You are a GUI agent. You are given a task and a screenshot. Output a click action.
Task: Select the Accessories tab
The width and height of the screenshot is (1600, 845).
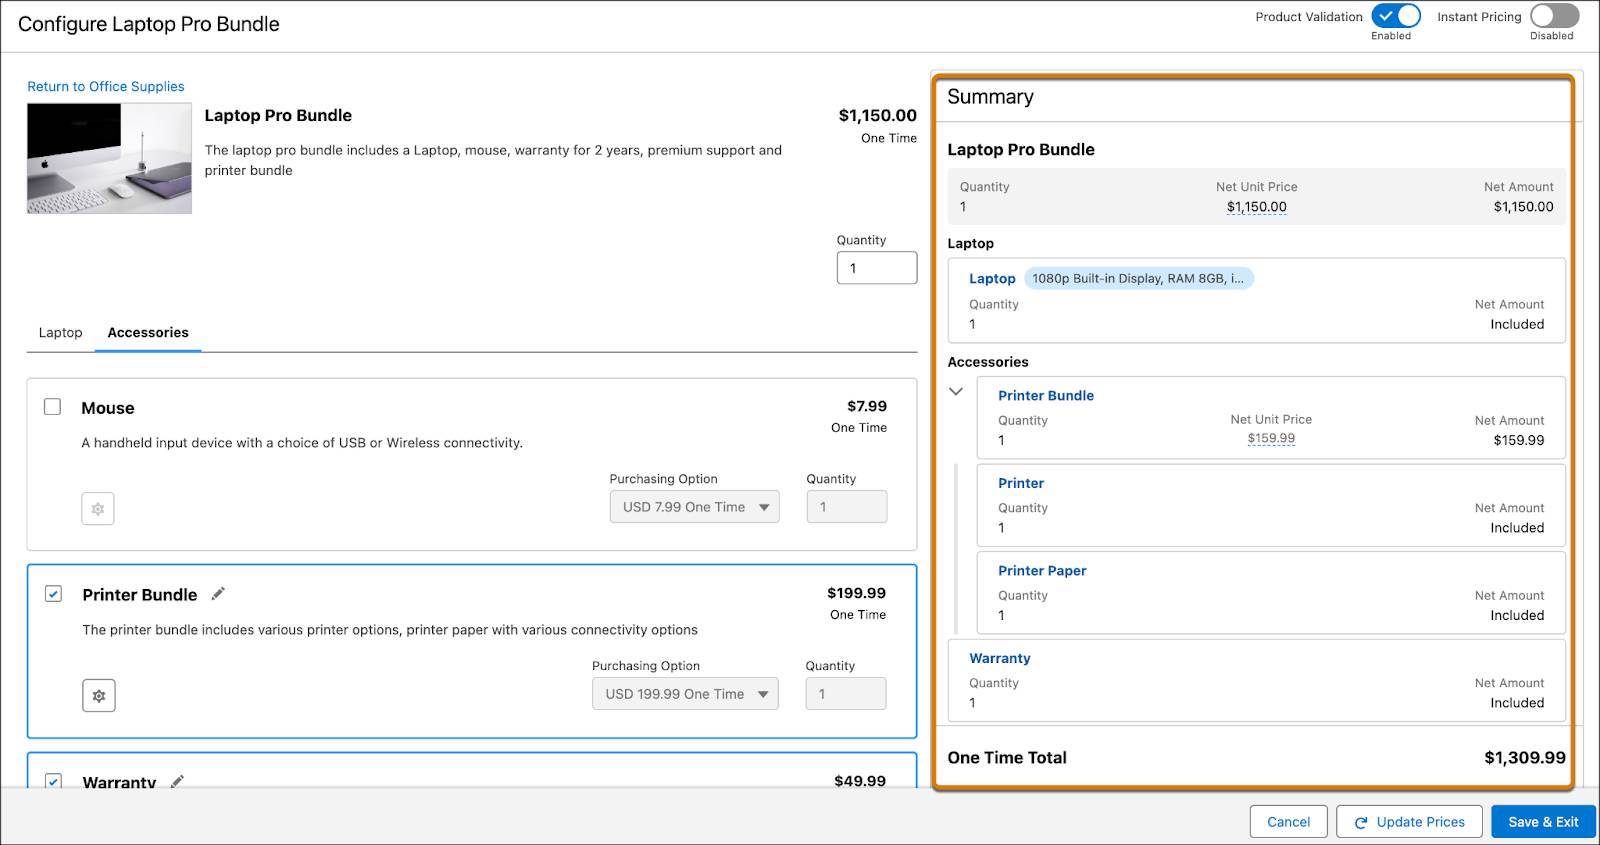[x=148, y=333]
